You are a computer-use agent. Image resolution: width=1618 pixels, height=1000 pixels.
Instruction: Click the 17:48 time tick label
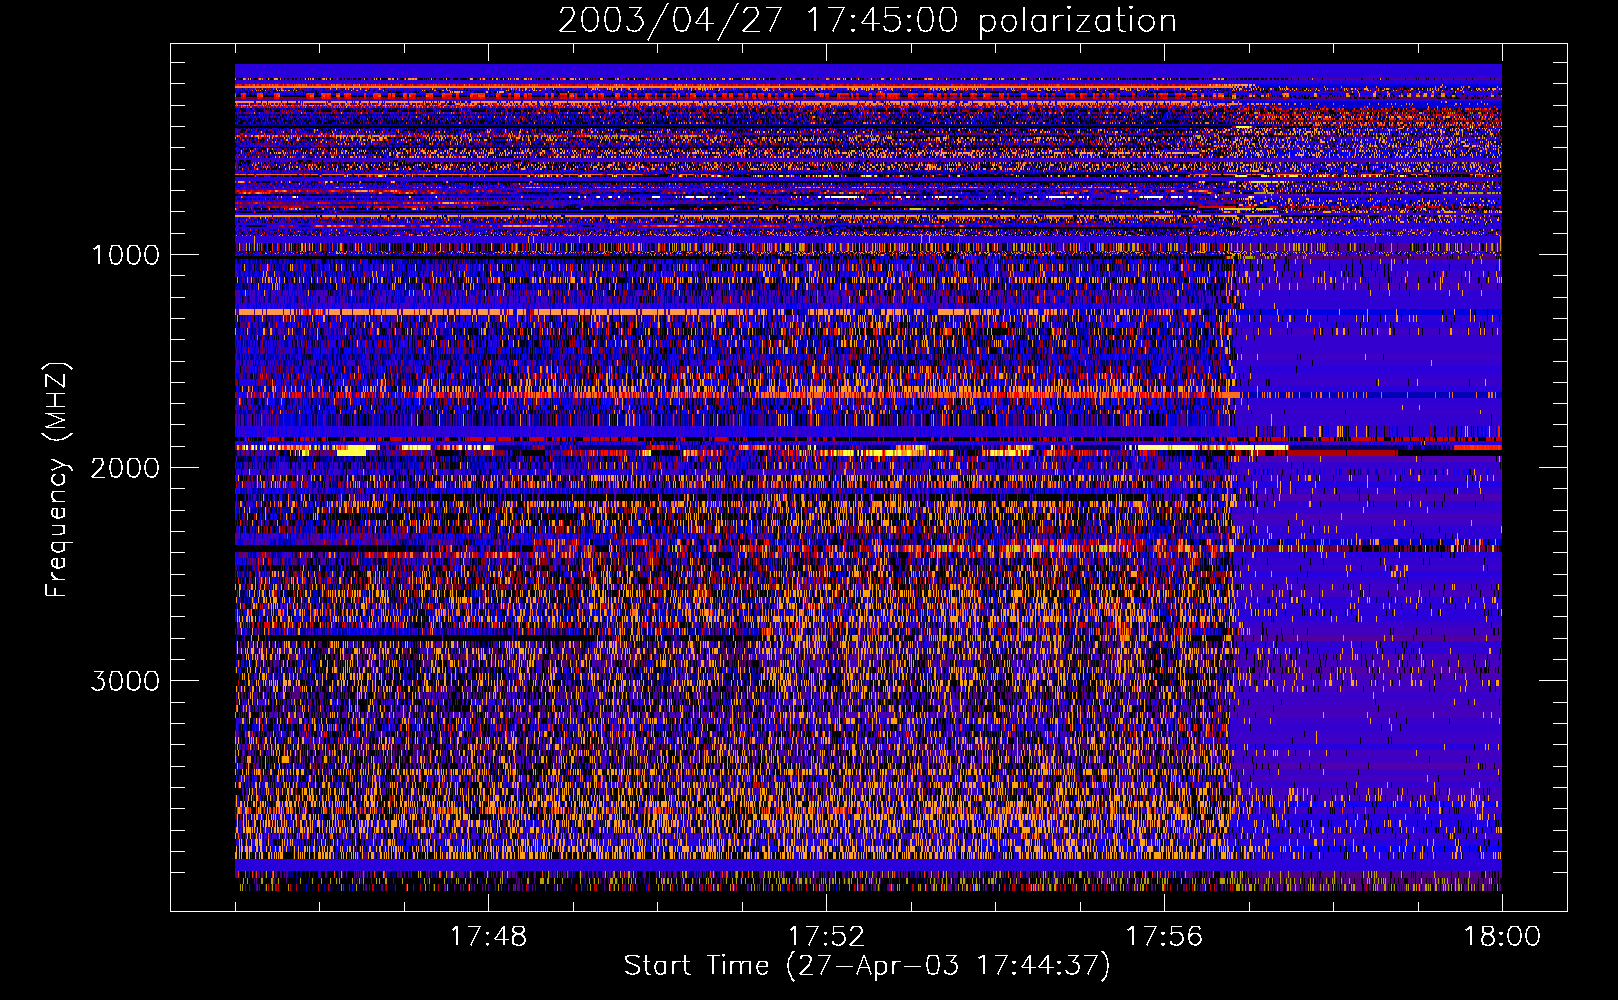tap(488, 937)
